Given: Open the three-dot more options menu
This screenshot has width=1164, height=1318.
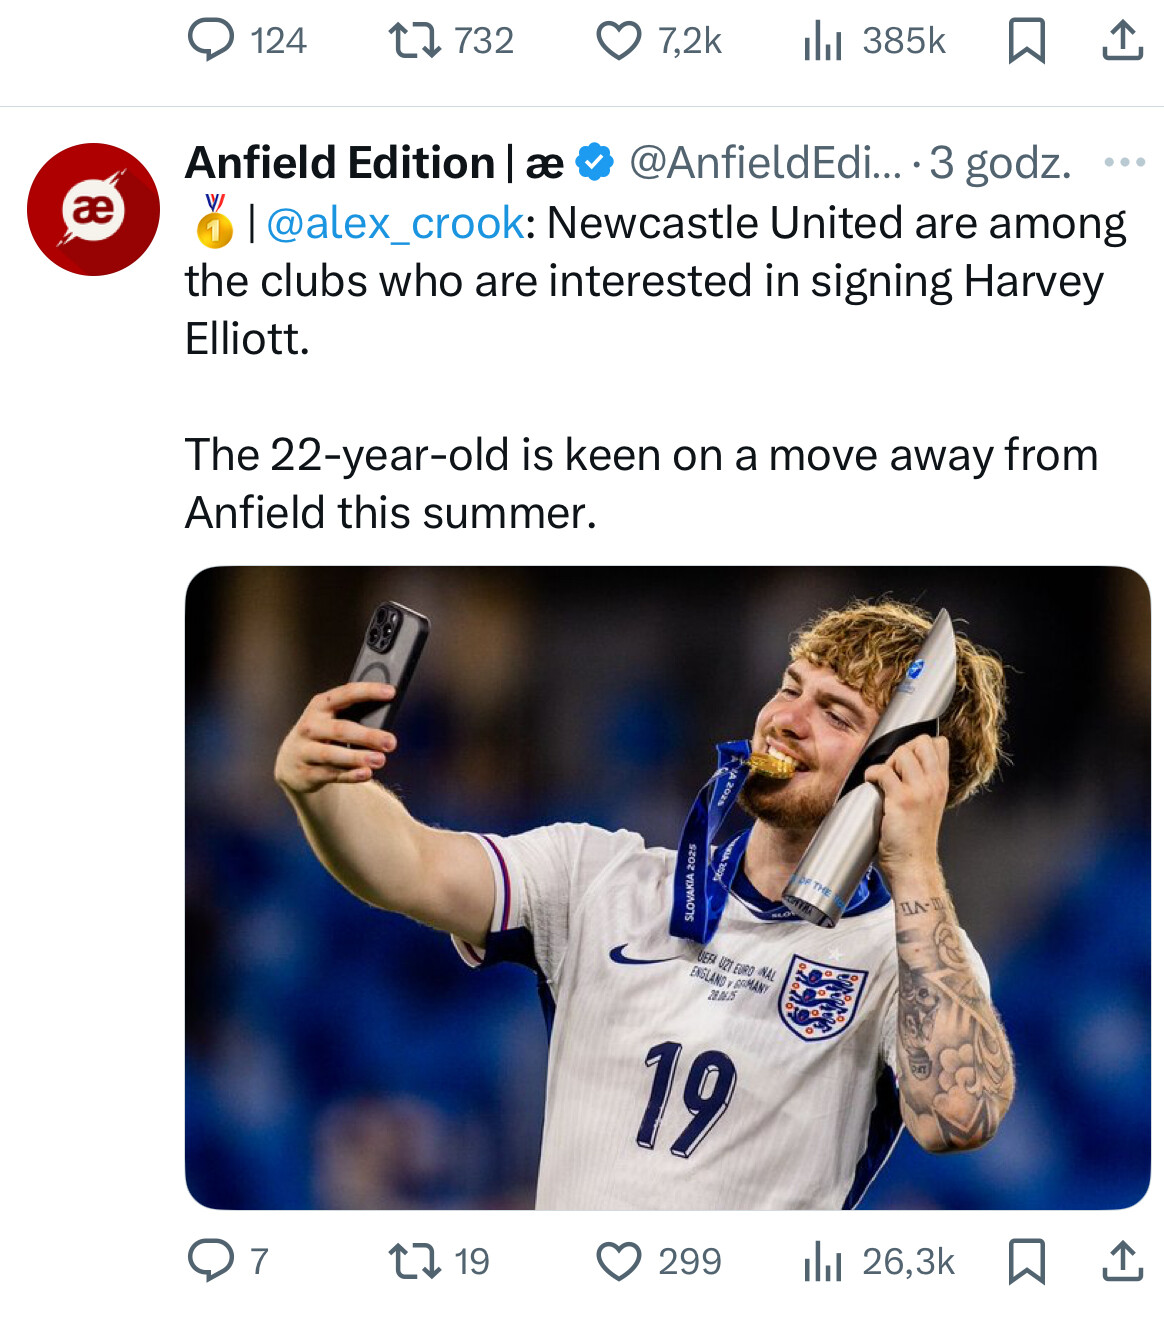Looking at the screenshot, I should coord(1124,163).
